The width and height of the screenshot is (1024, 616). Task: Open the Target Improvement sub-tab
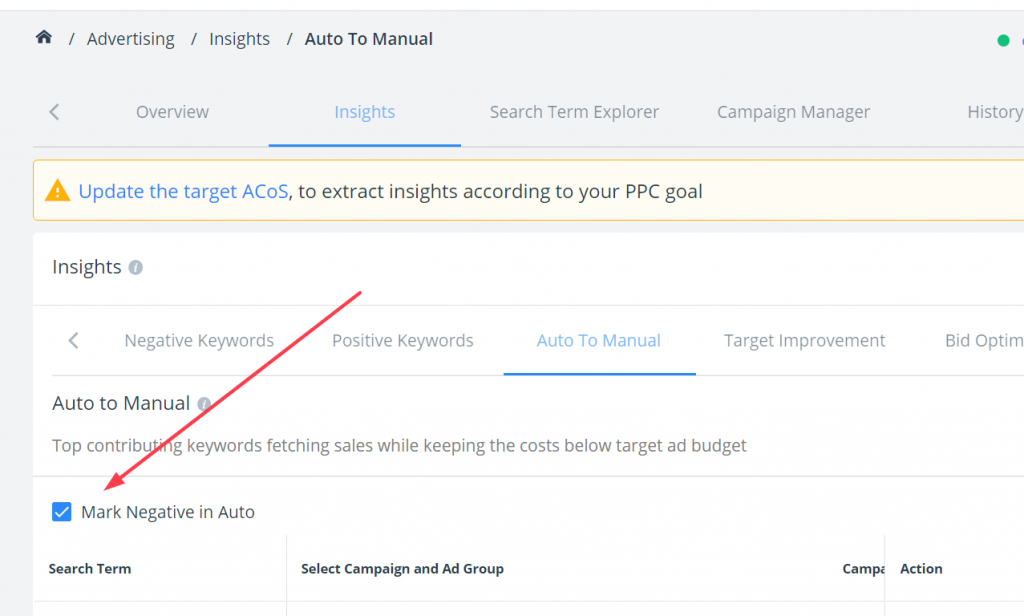tap(804, 340)
